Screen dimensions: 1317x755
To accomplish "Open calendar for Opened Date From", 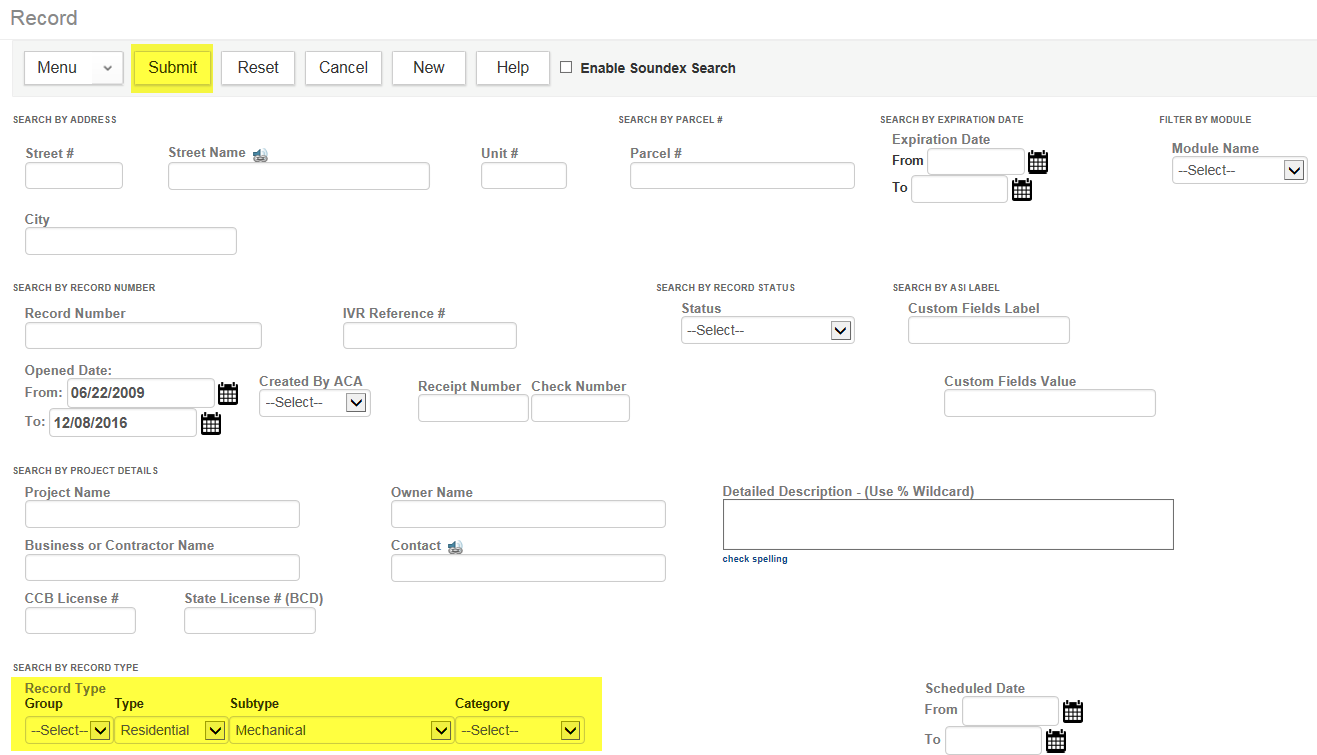I will [228, 393].
